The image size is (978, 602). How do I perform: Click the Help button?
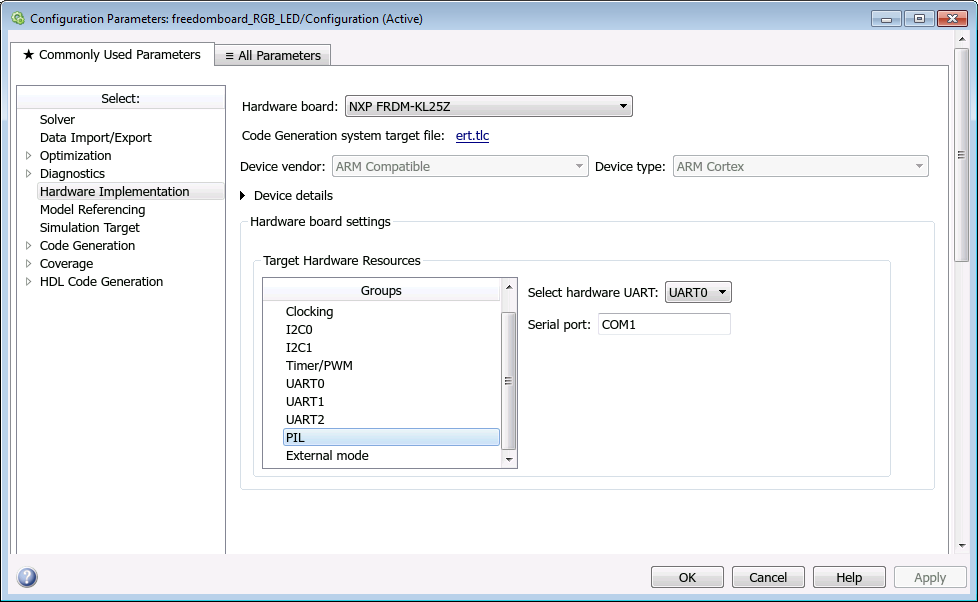pyautogui.click(x=849, y=577)
